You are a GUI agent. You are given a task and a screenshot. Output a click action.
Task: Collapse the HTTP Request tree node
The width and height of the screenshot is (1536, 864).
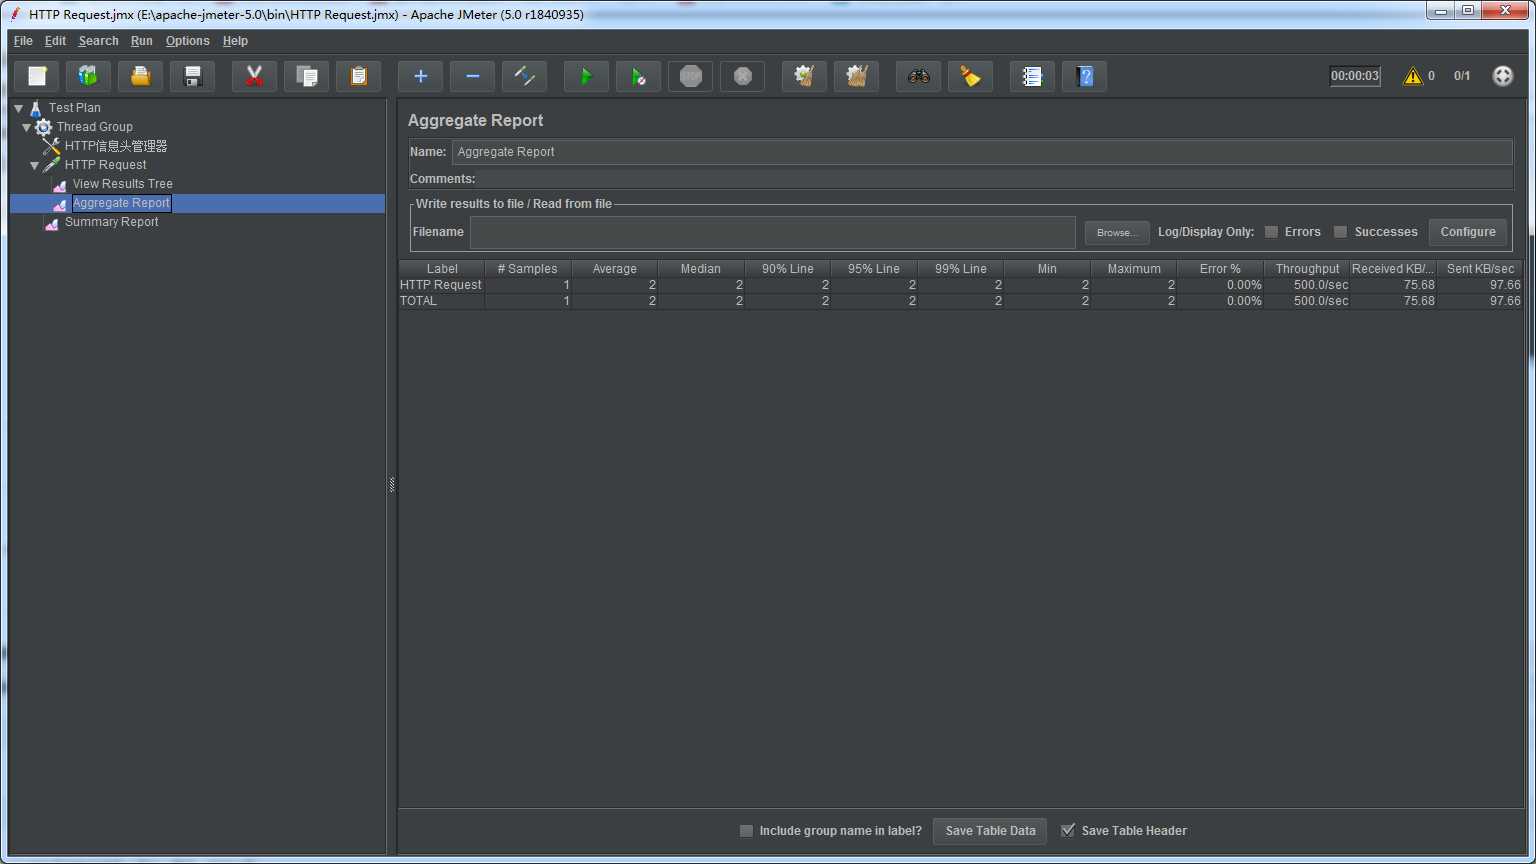coord(35,165)
